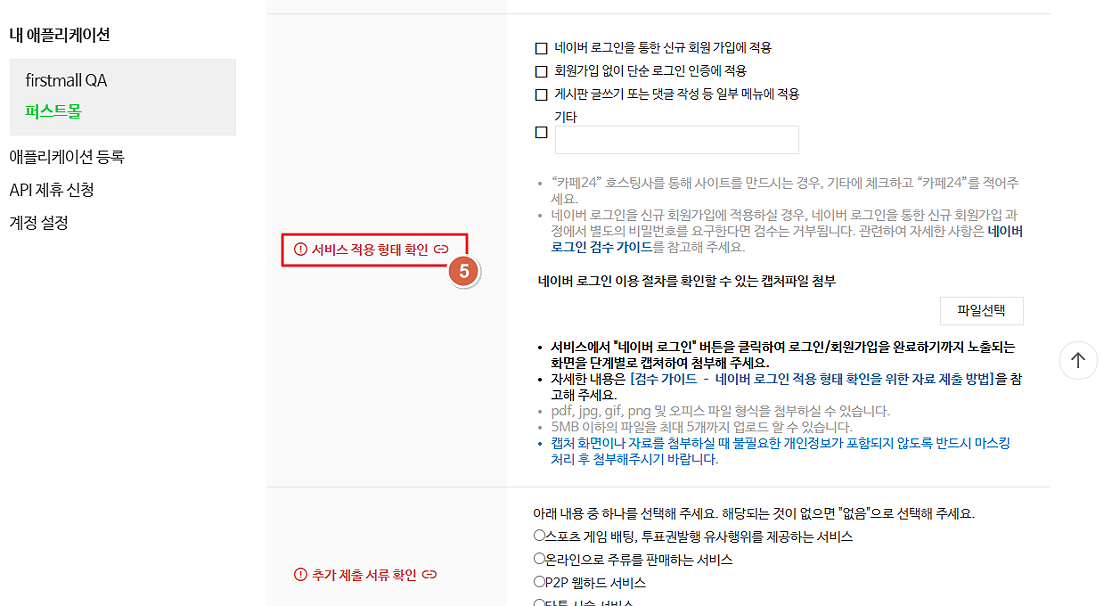Click the warning icon before 서비스 적용 형태 확인
Screen dimensions: 1120x606
301,249
